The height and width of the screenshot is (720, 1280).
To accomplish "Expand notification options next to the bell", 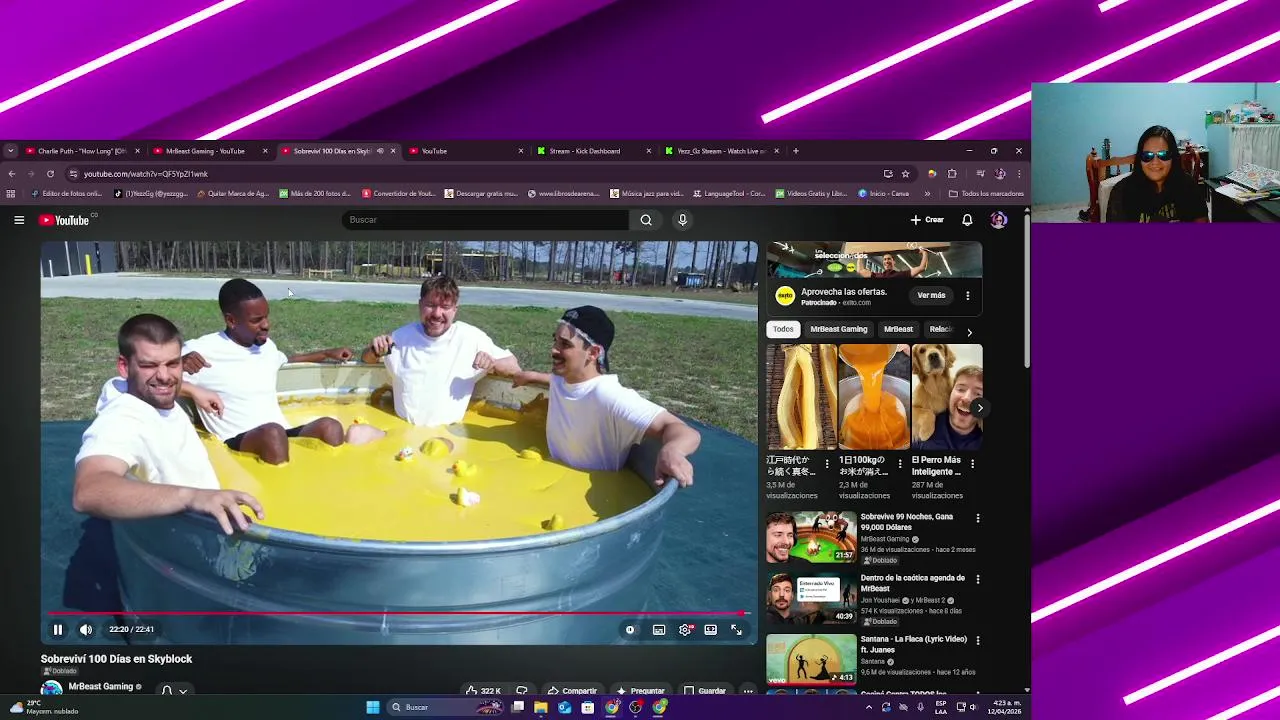I will (x=183, y=690).
